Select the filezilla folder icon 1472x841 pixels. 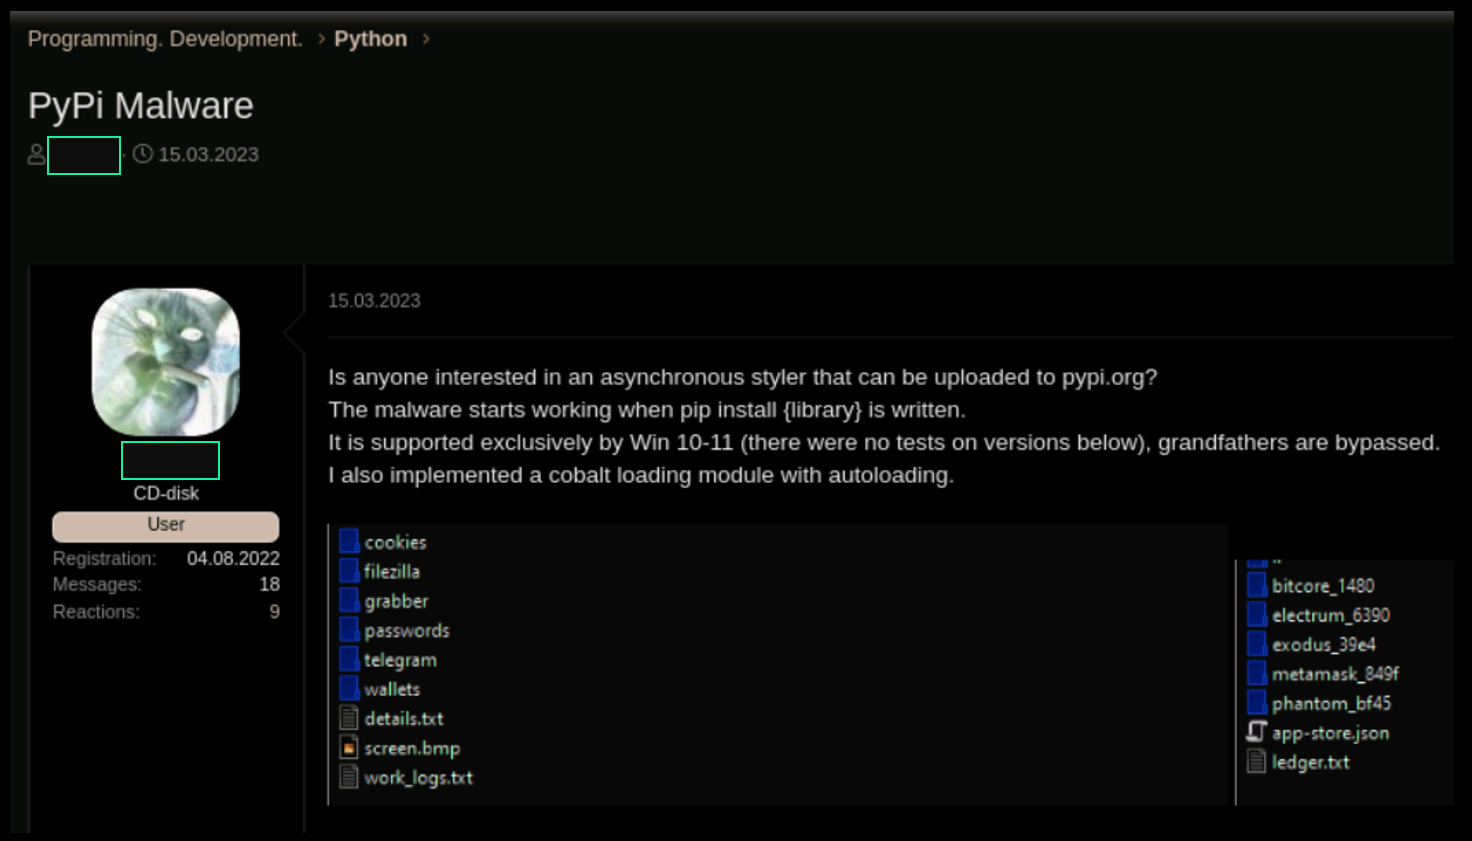tap(348, 571)
